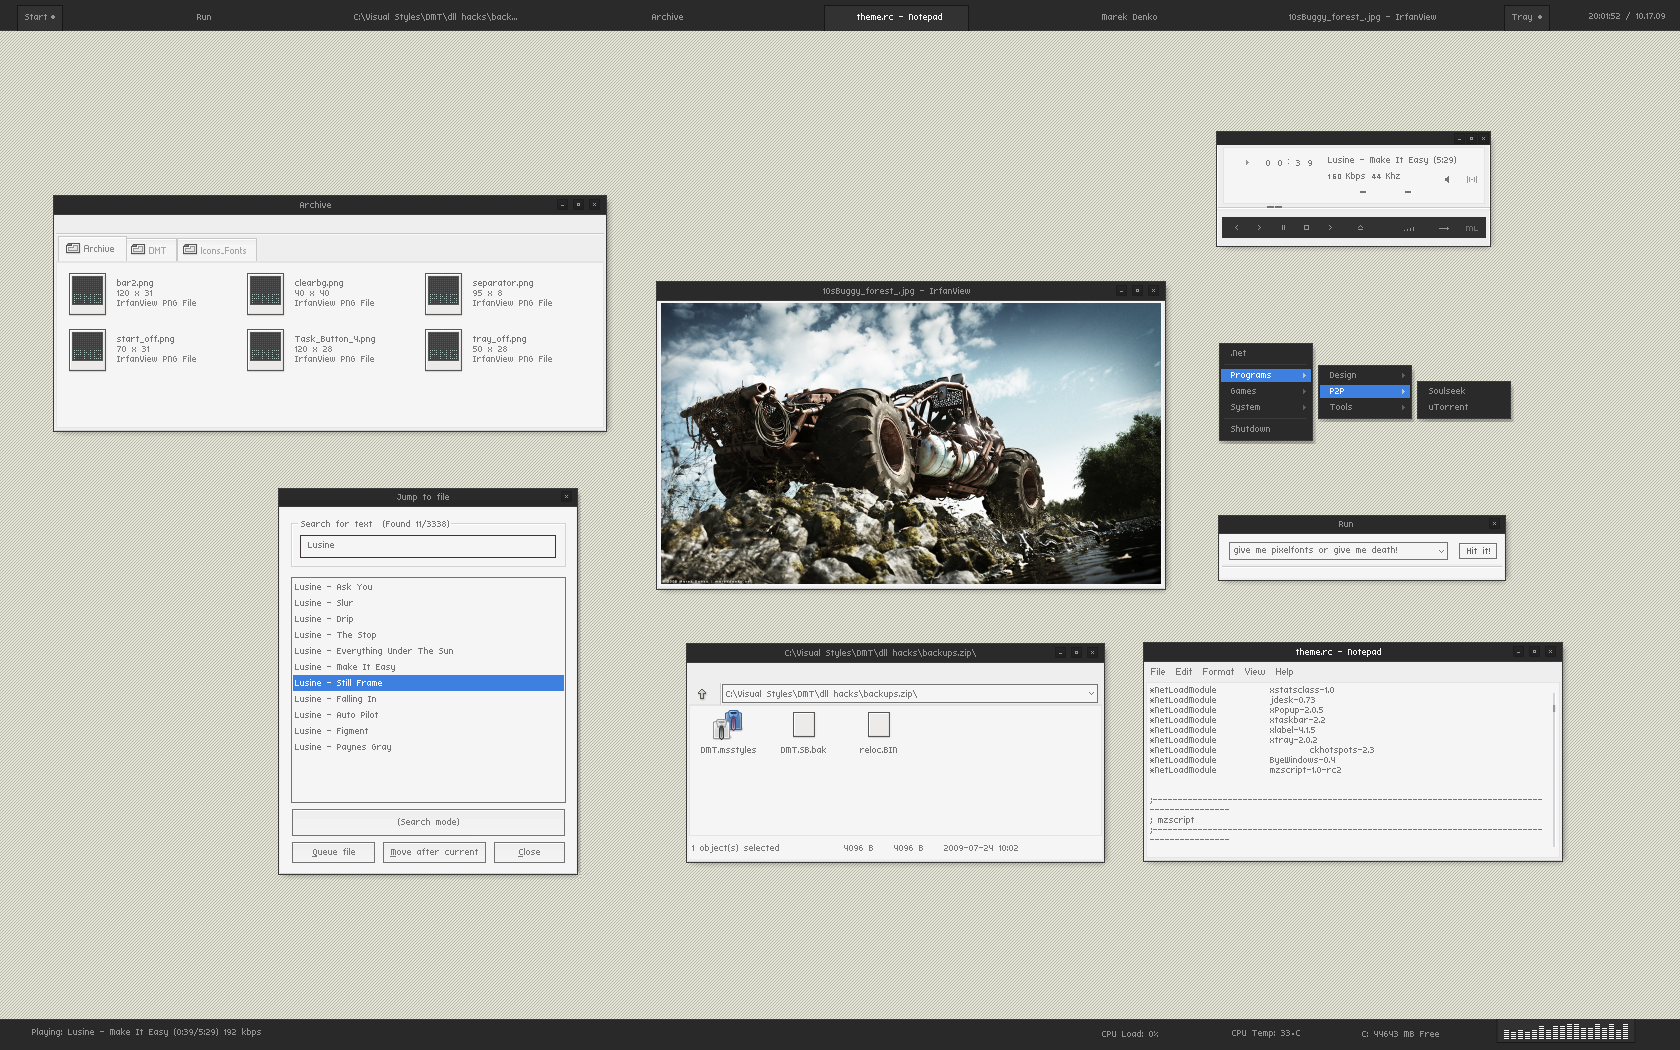Click the long arrow icon in the player bar
1680x1050 pixels.
[1444, 229]
